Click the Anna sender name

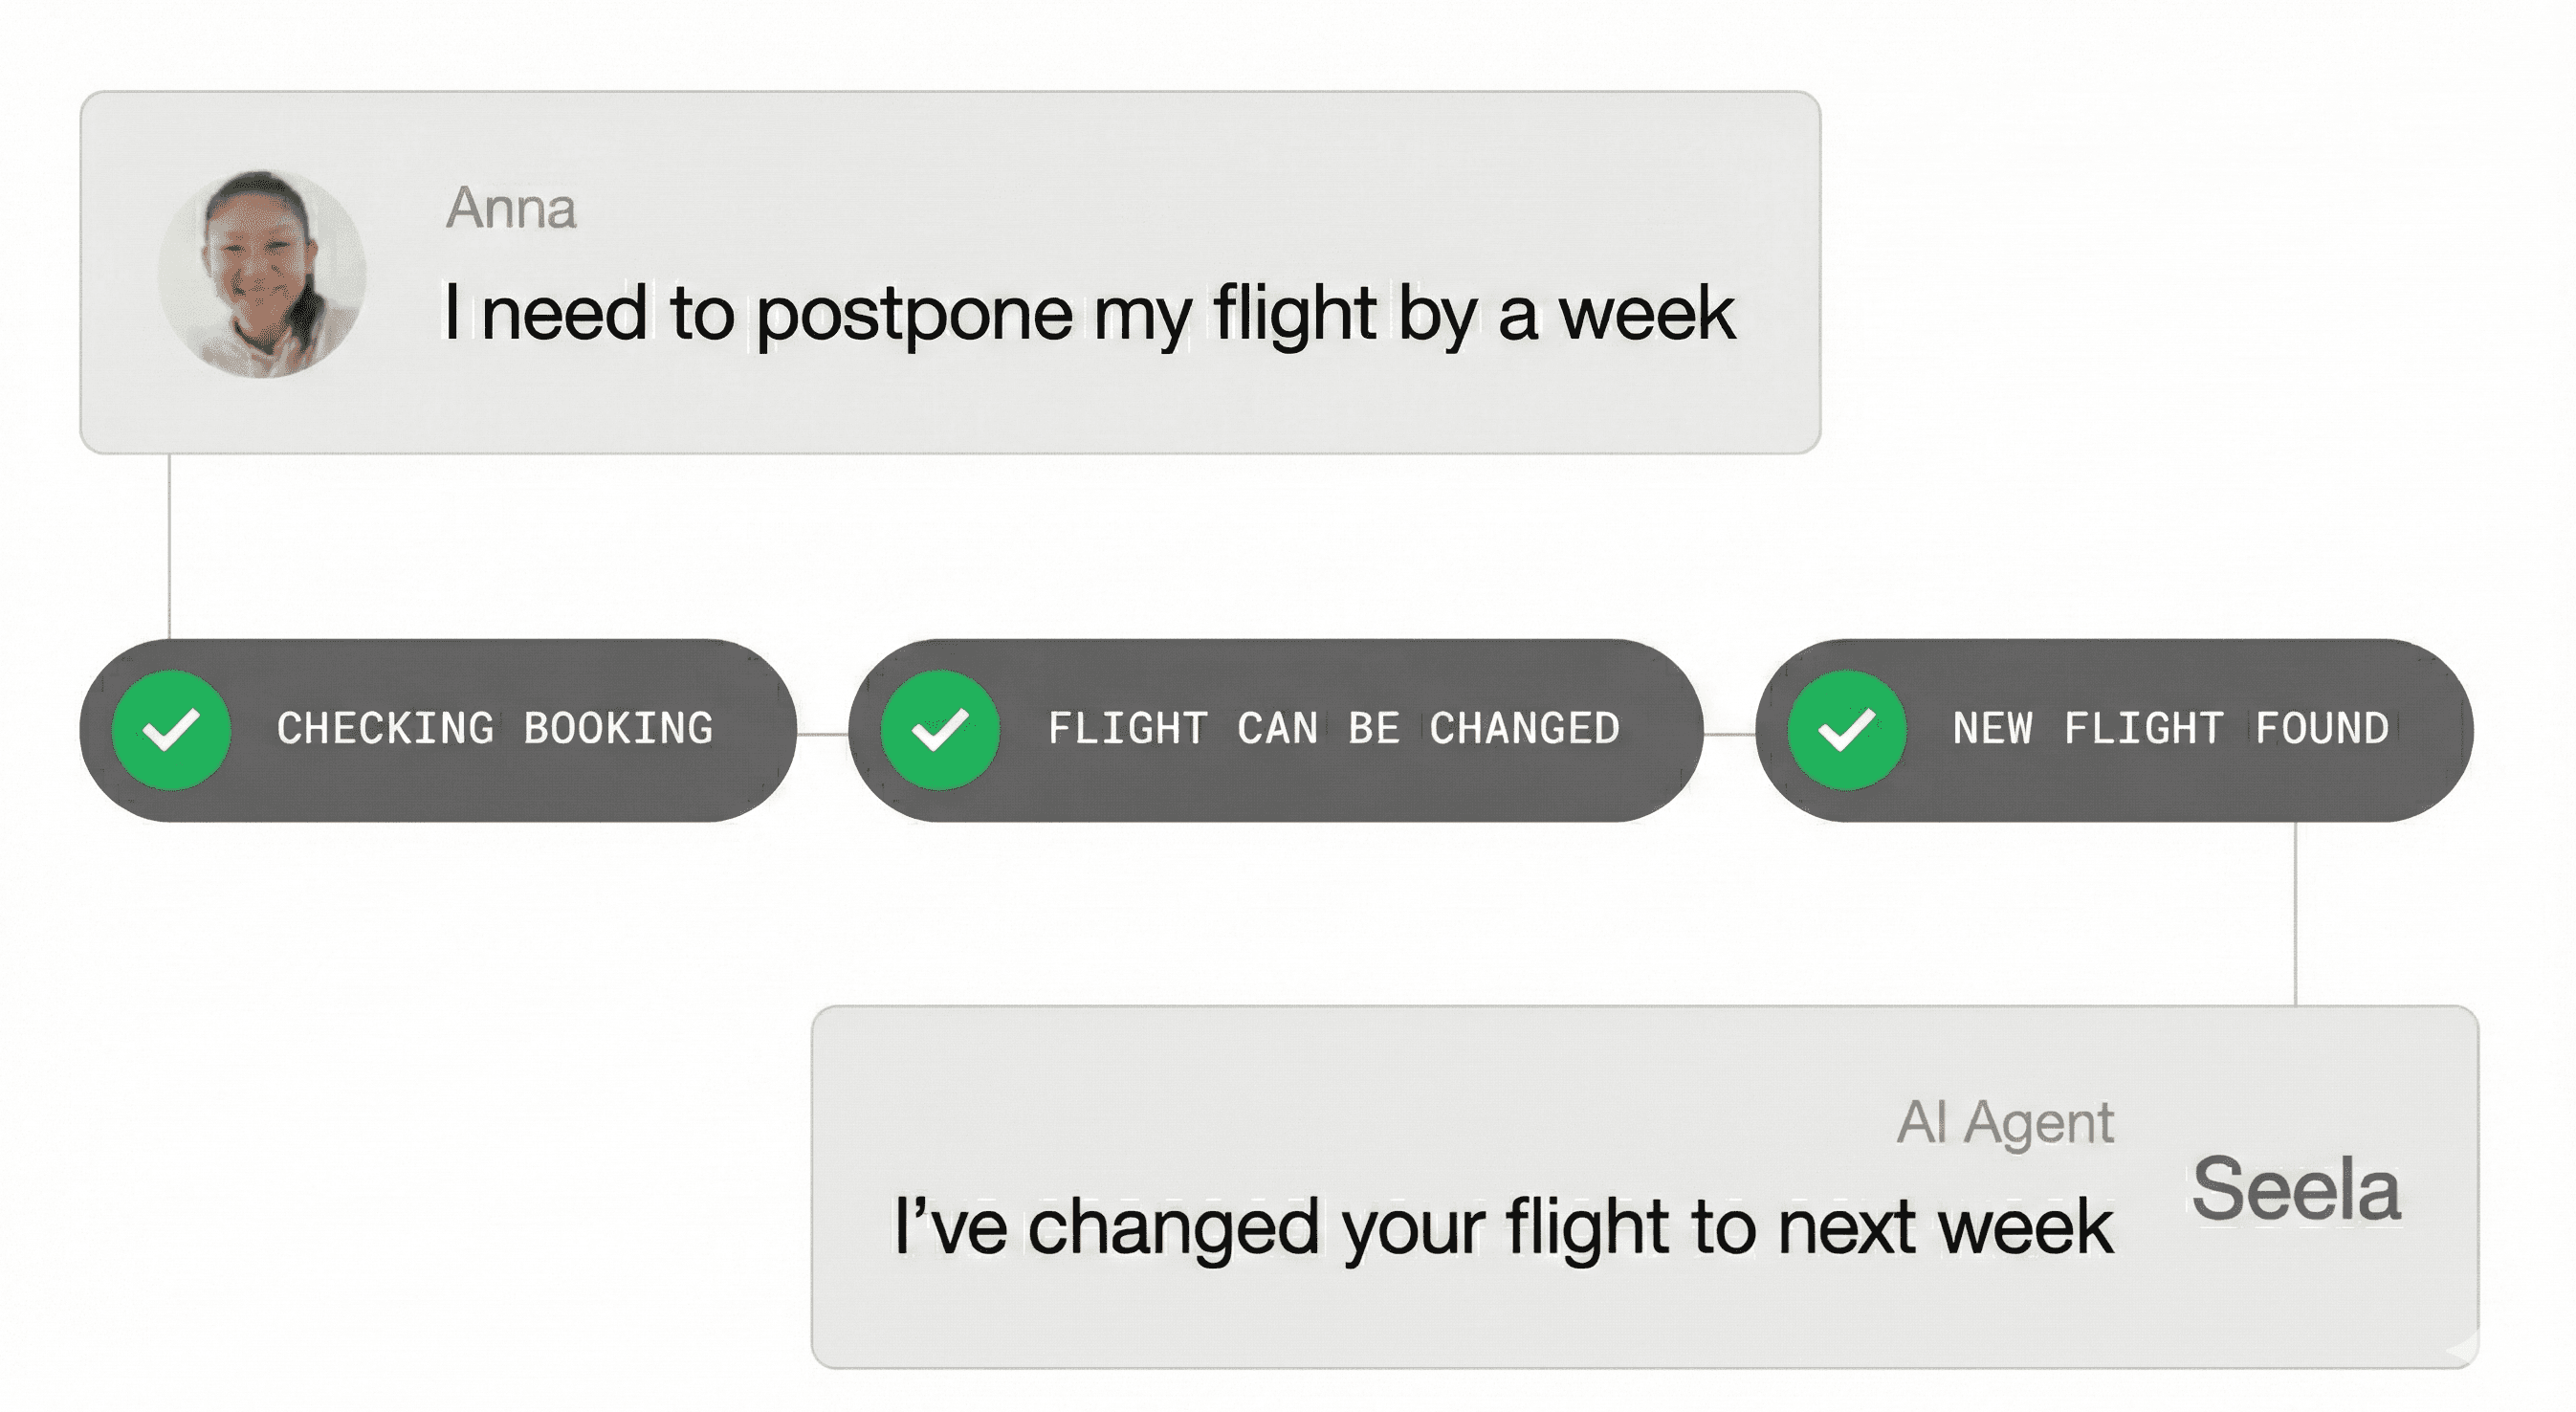pos(511,208)
